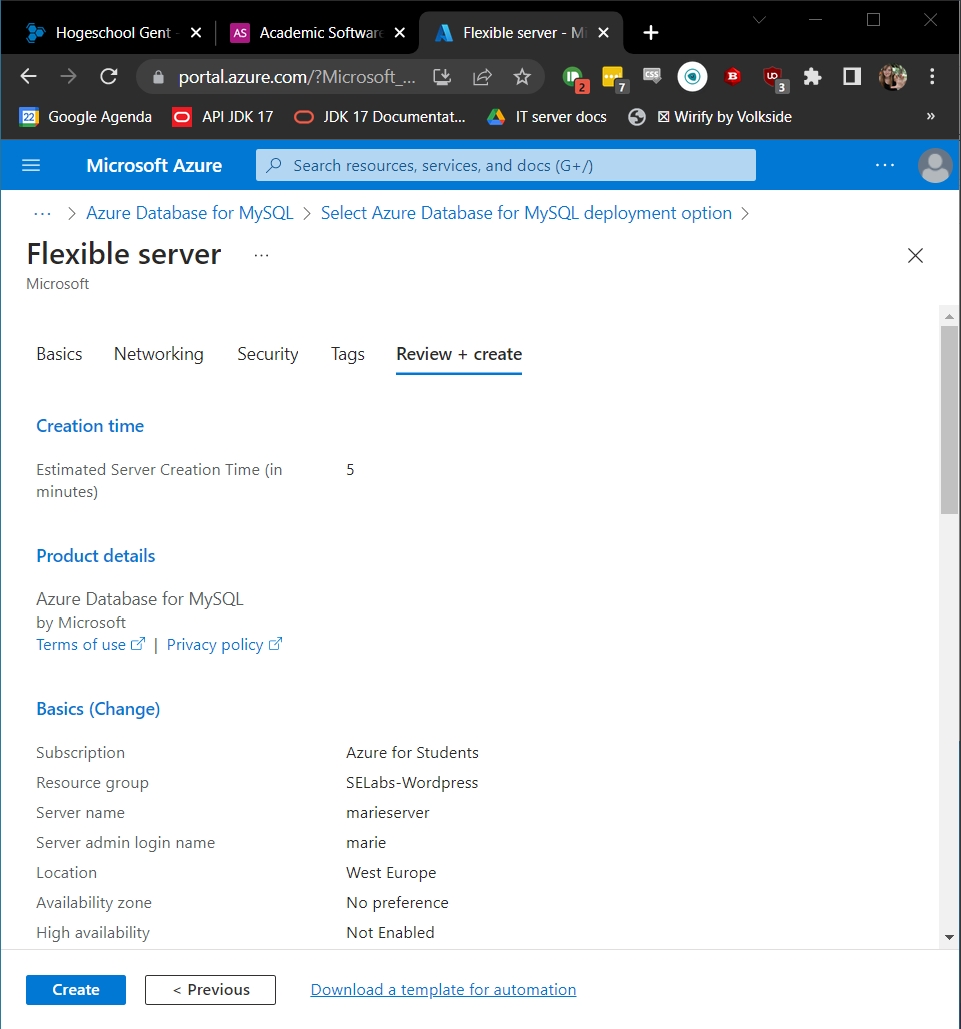
Task: Click the Azure search resources box
Action: tap(505, 165)
